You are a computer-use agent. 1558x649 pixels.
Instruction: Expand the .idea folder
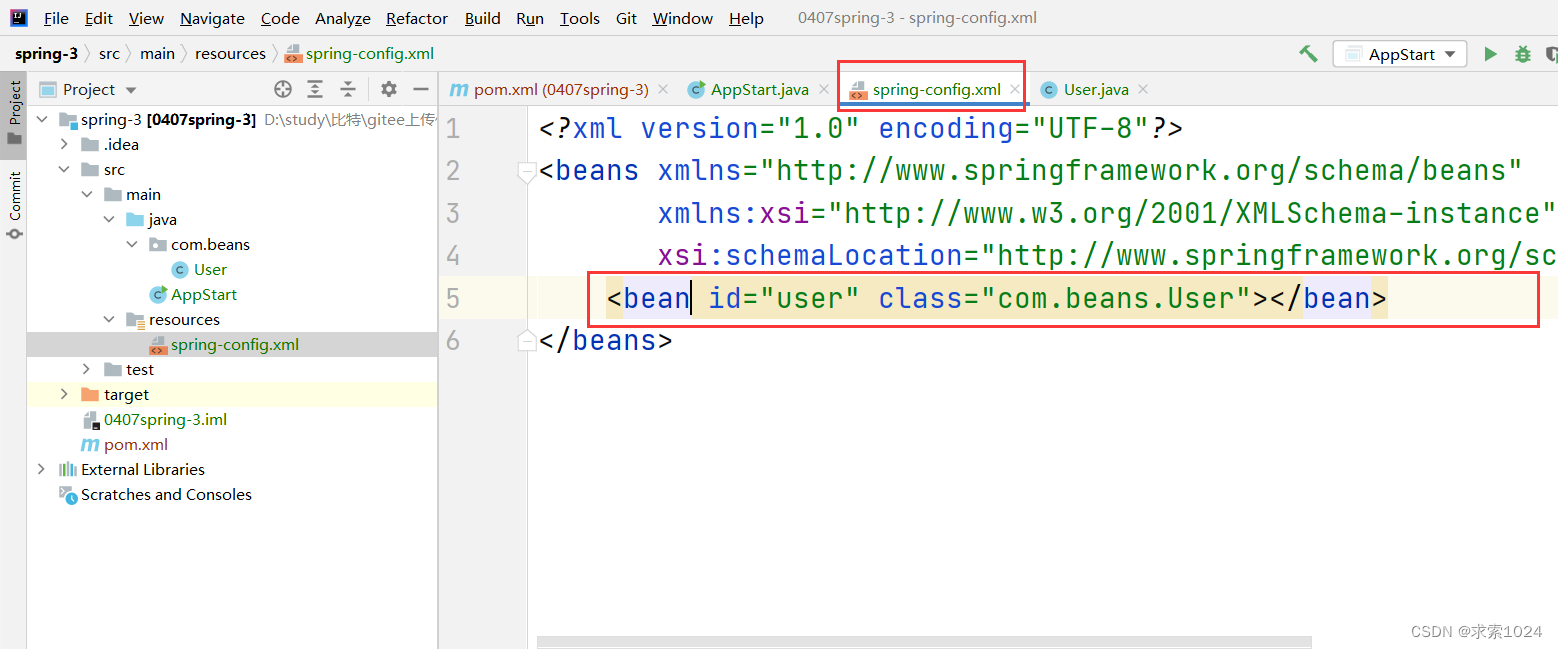pyautogui.click(x=64, y=144)
